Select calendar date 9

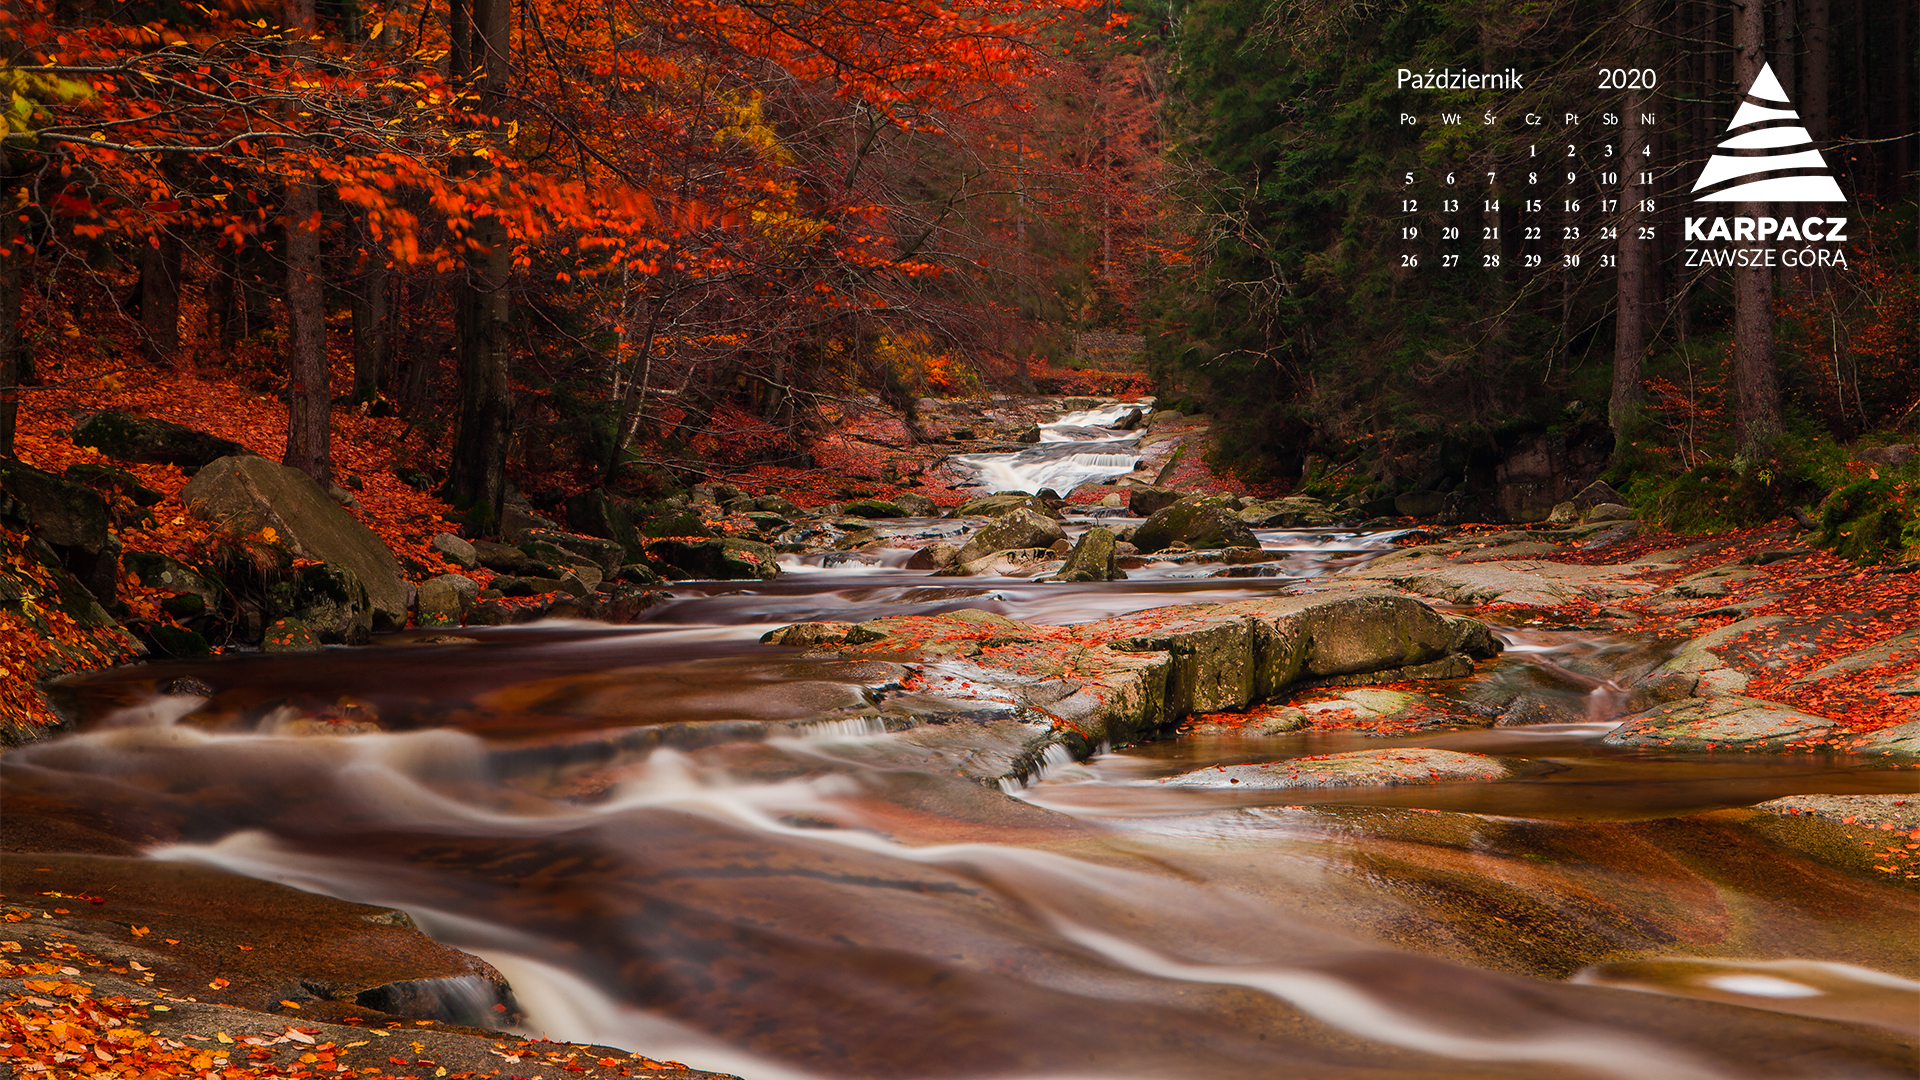coord(1571,179)
